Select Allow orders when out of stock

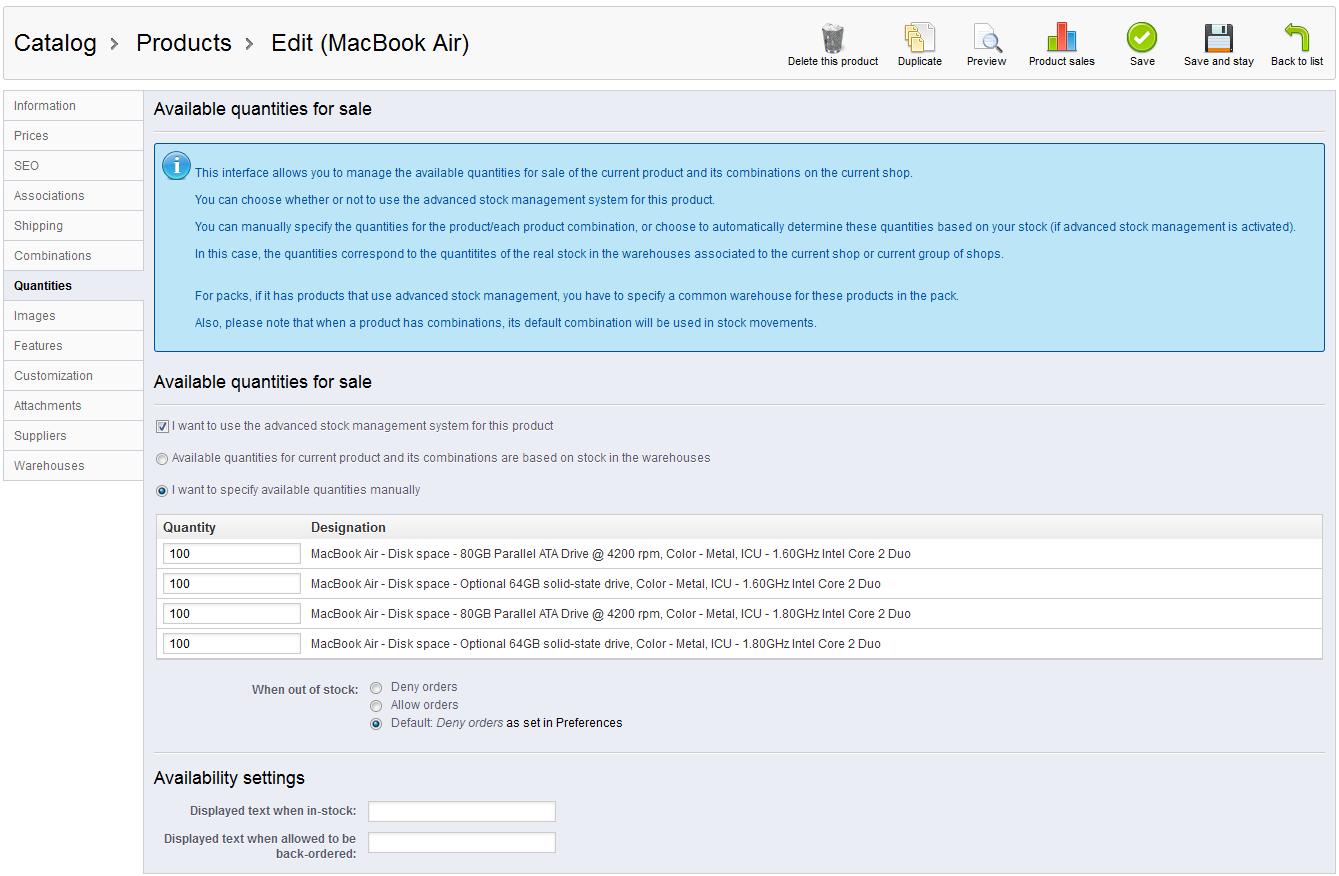pyautogui.click(x=376, y=706)
